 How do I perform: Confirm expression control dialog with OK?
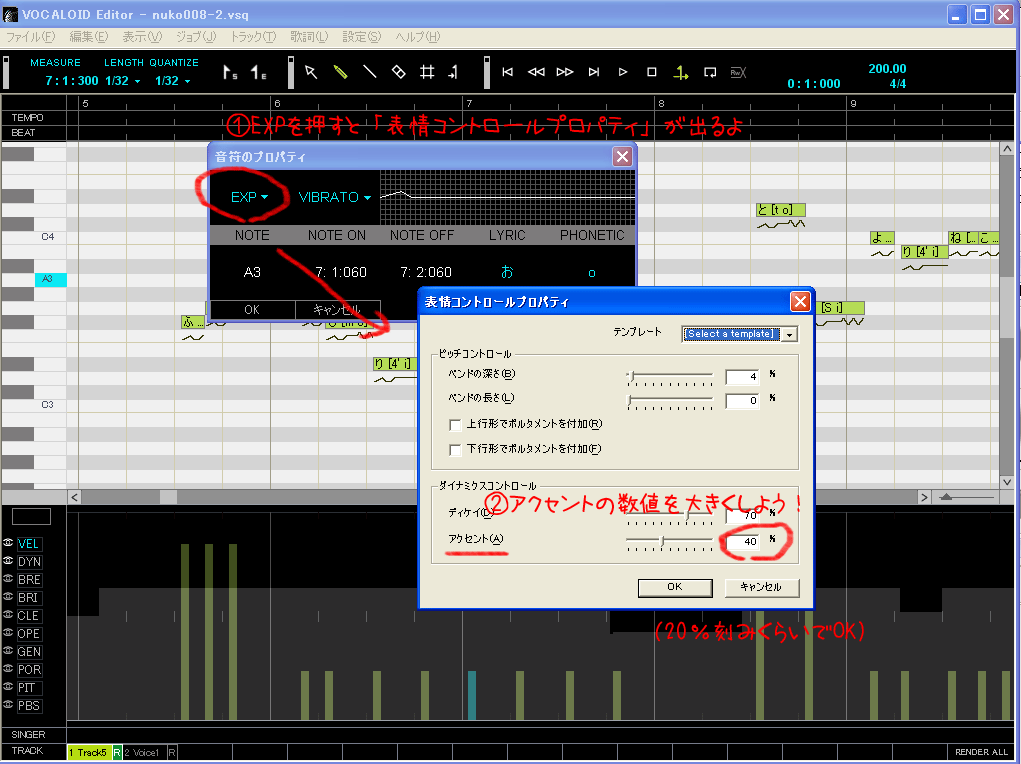point(675,587)
